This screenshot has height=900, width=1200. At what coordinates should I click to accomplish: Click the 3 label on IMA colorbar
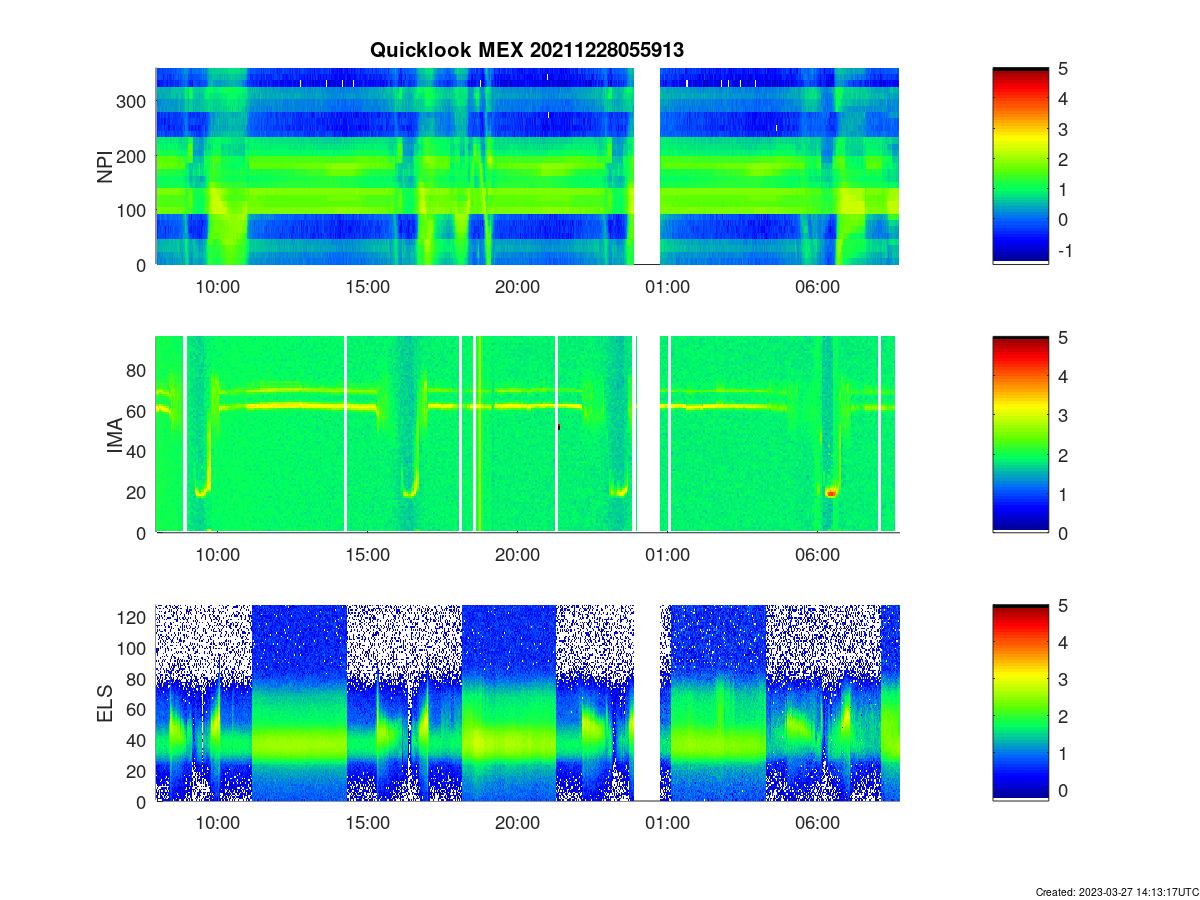[x=1064, y=415]
